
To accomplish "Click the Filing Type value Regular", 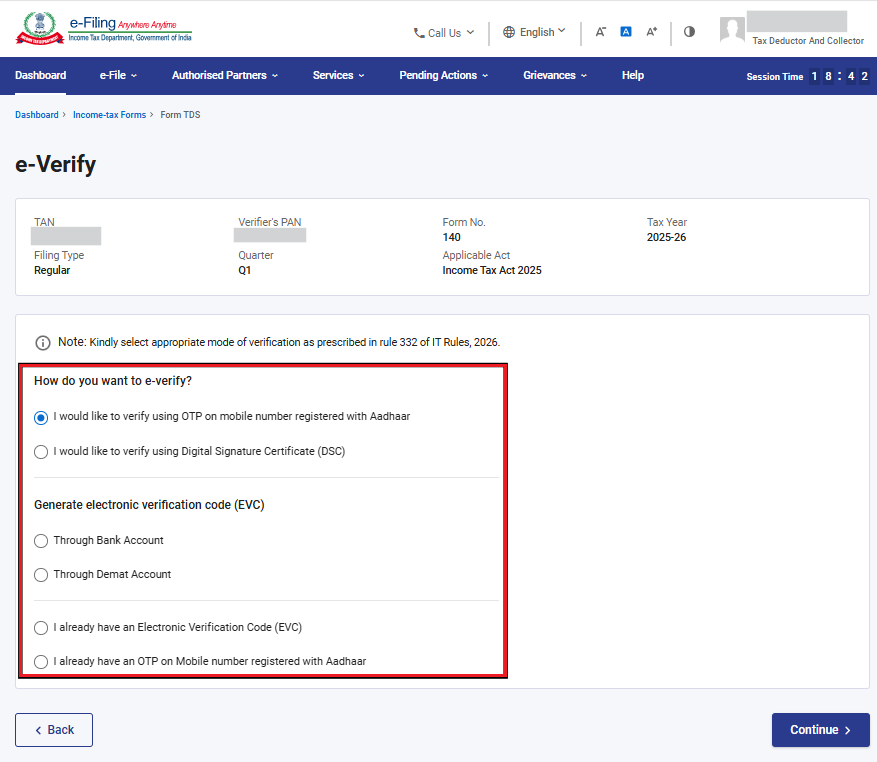I will click(x=52, y=270).
